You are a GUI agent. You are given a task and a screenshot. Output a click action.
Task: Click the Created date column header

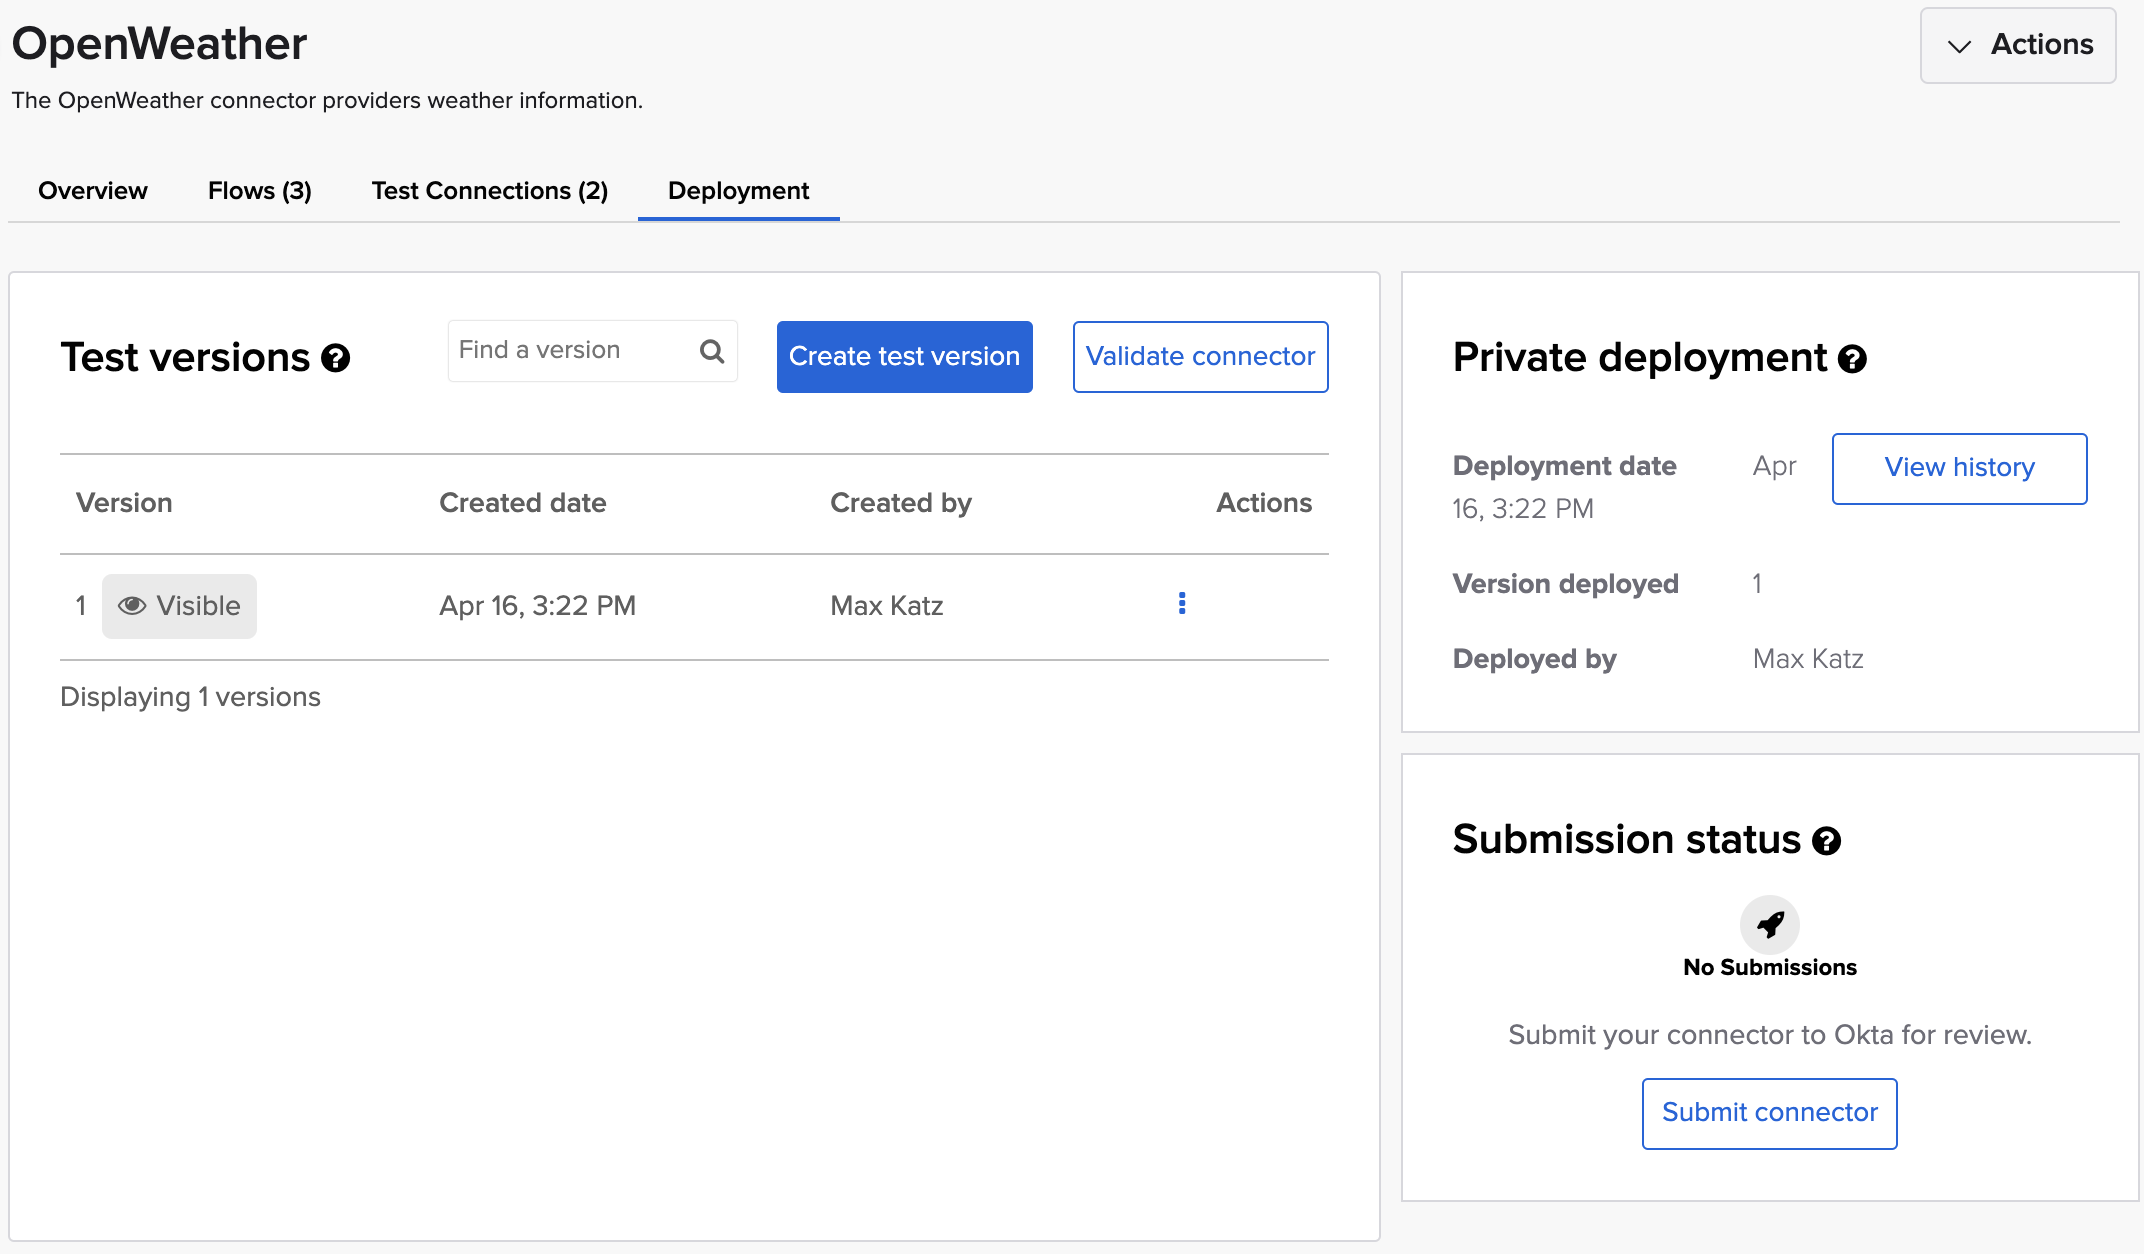tap(522, 503)
